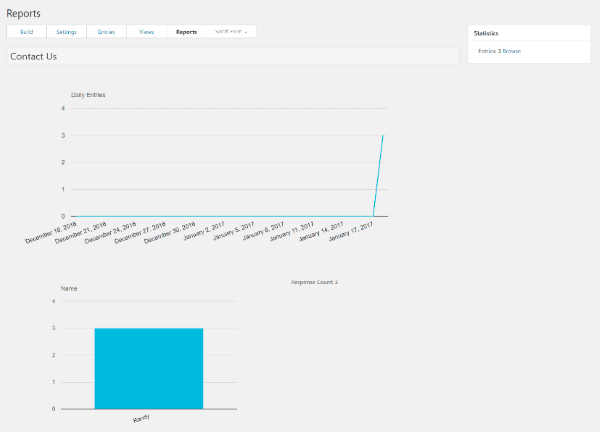This screenshot has height=432, width=600.
Task: Click the Statistics panel header
Action: 486,33
